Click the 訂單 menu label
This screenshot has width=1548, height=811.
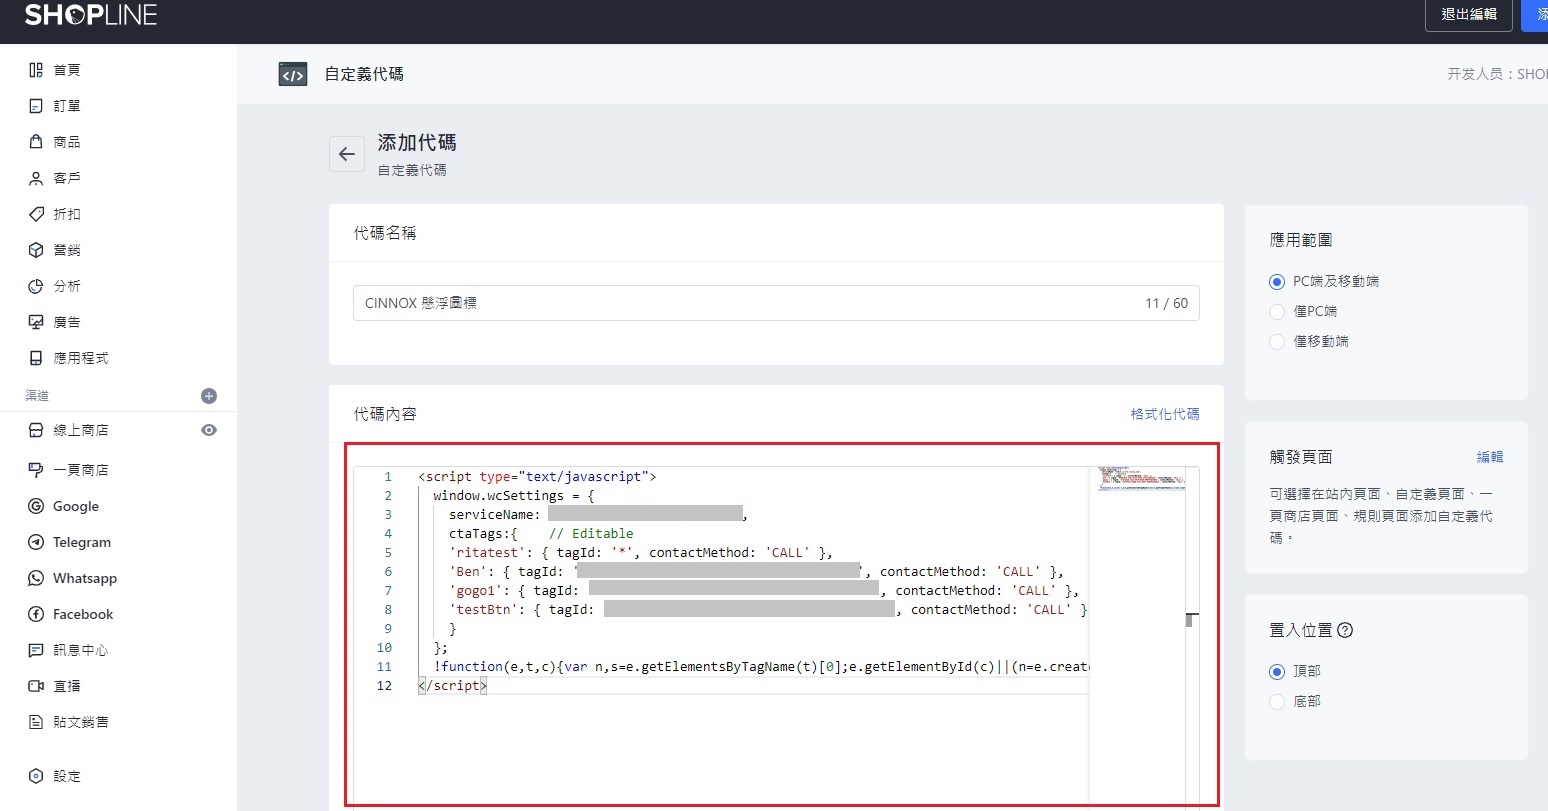(x=67, y=106)
